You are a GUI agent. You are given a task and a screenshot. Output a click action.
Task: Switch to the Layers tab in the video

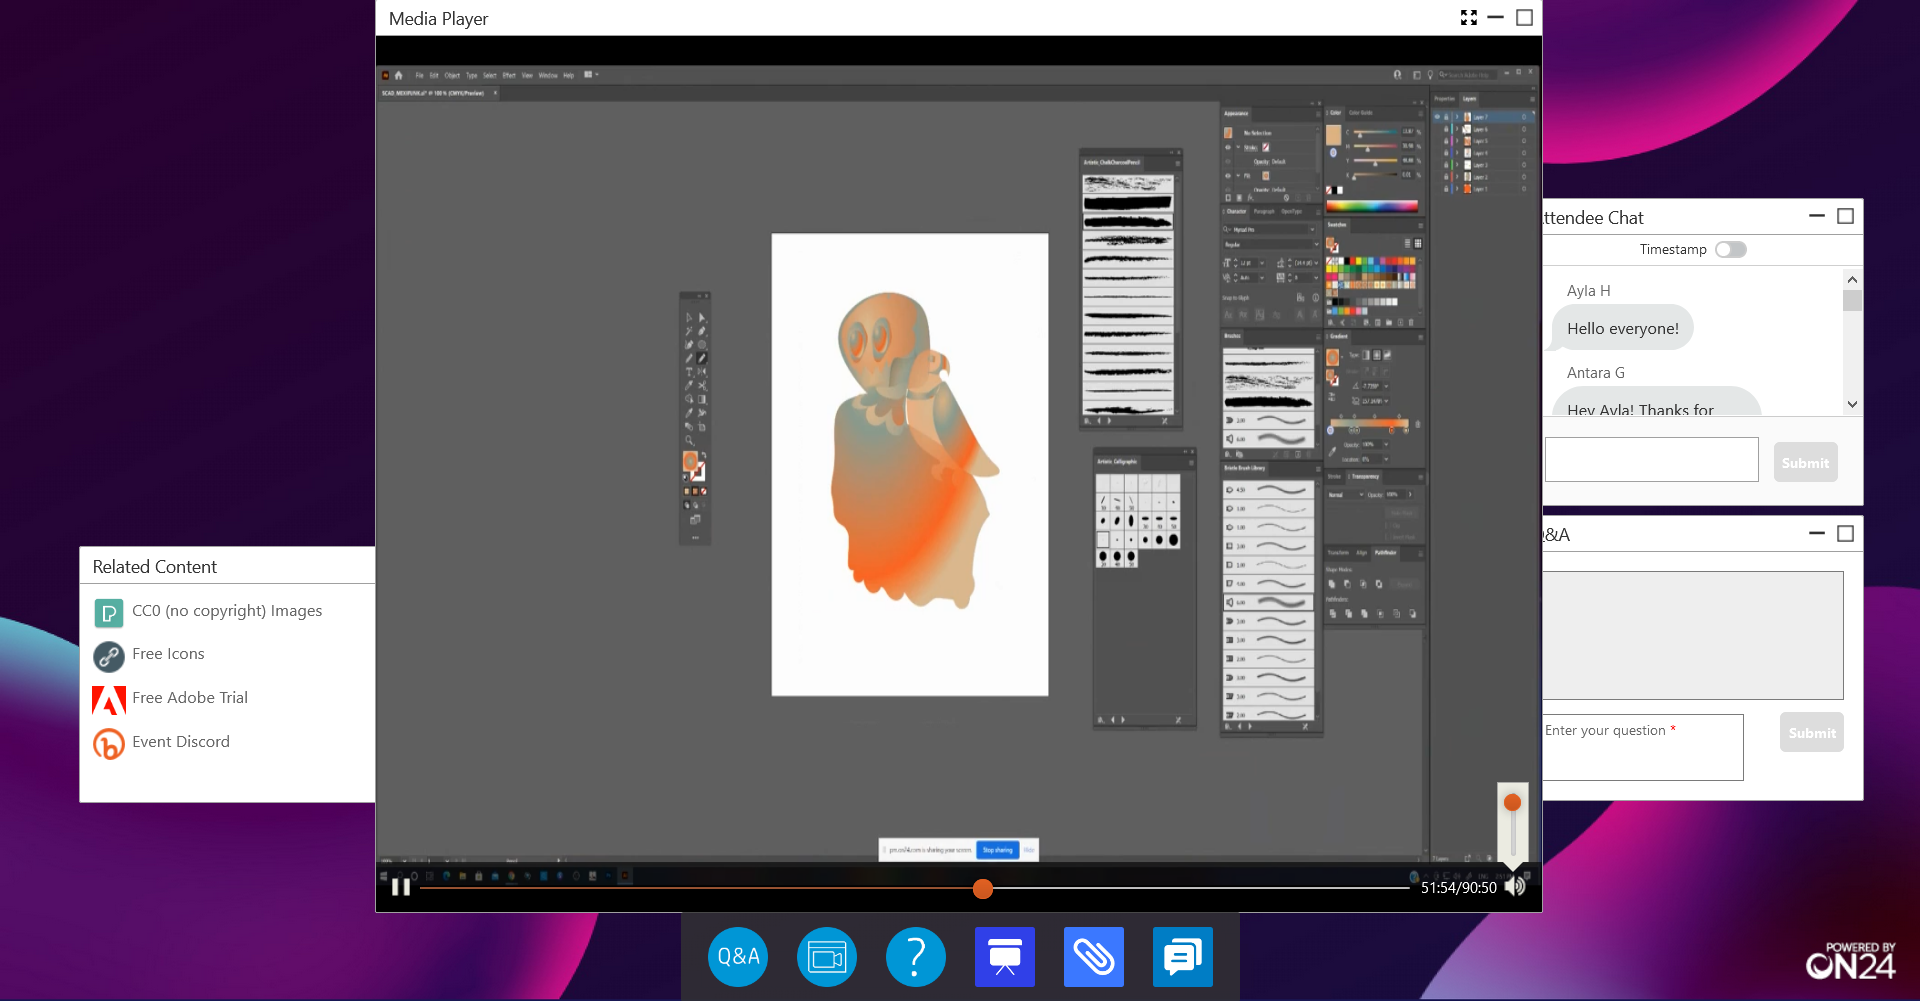click(1469, 99)
